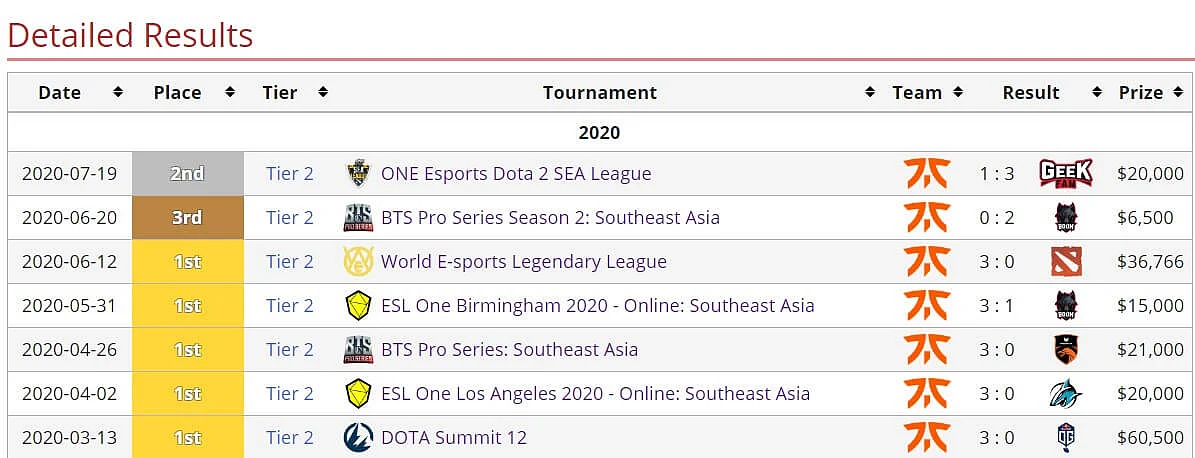The height and width of the screenshot is (458, 1195).
Task: Click the ESL One Birmingham tournament icon
Action: coord(358,306)
